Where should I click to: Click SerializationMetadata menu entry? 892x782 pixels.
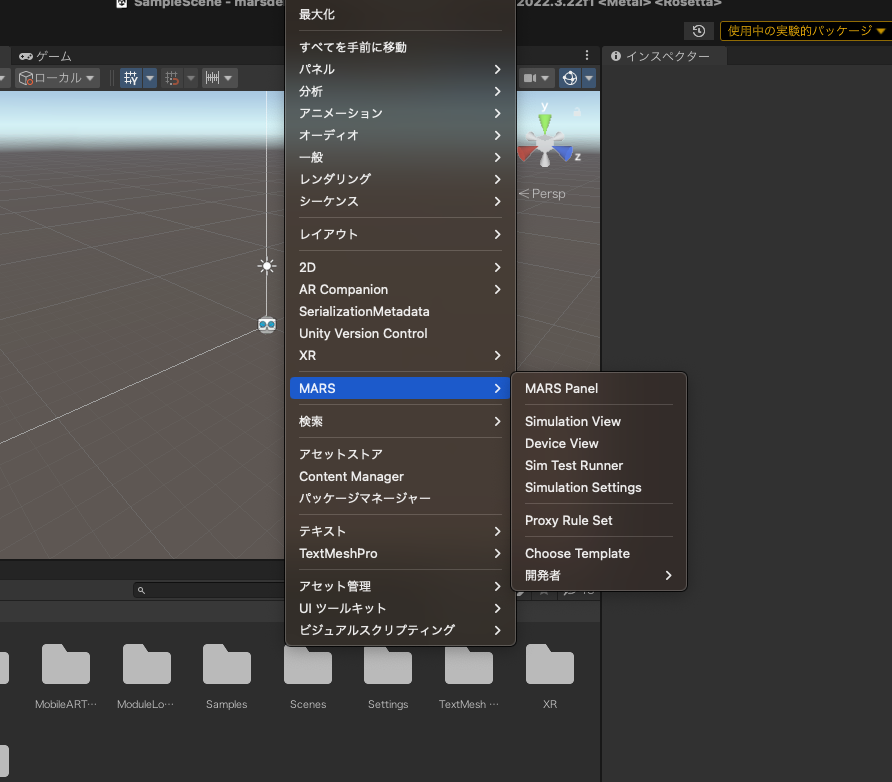[x=400, y=312]
